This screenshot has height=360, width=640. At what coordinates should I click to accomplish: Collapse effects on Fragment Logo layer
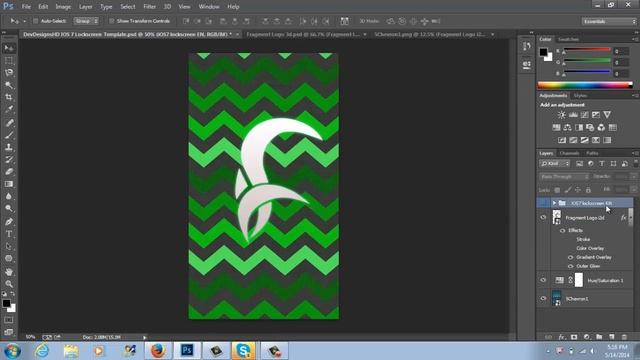631,218
